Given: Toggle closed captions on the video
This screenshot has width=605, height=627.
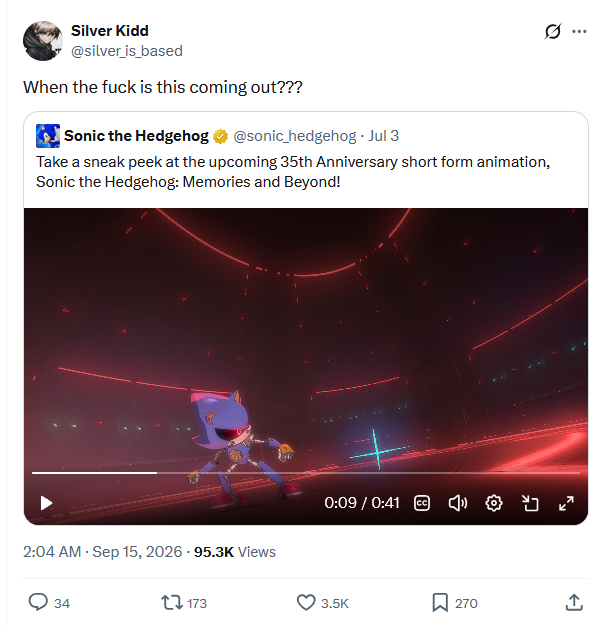Looking at the screenshot, I should point(422,503).
